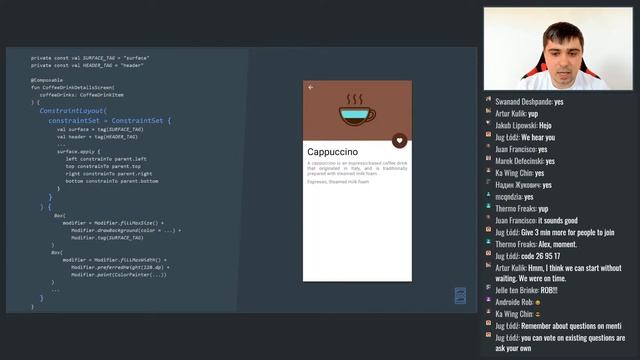Click the "@Composable" annotation in the code
640x360 pixels.
(47, 80)
